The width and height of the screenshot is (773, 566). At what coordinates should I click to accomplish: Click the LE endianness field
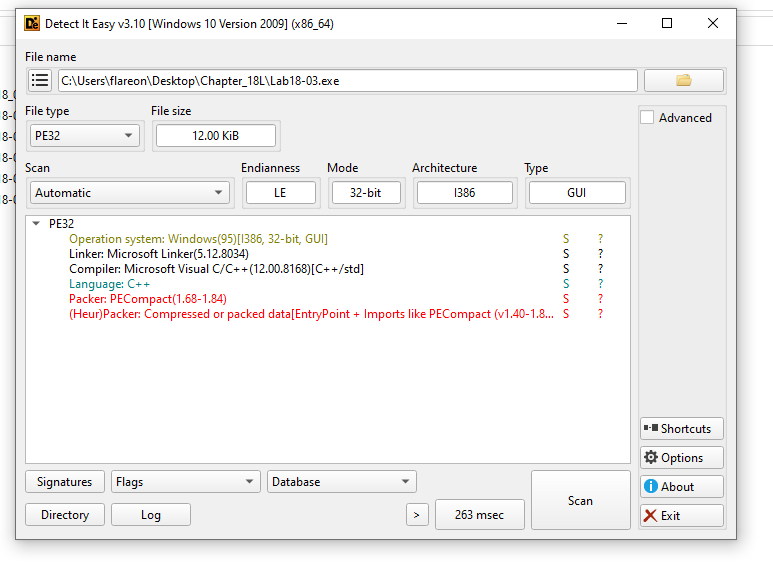281,193
